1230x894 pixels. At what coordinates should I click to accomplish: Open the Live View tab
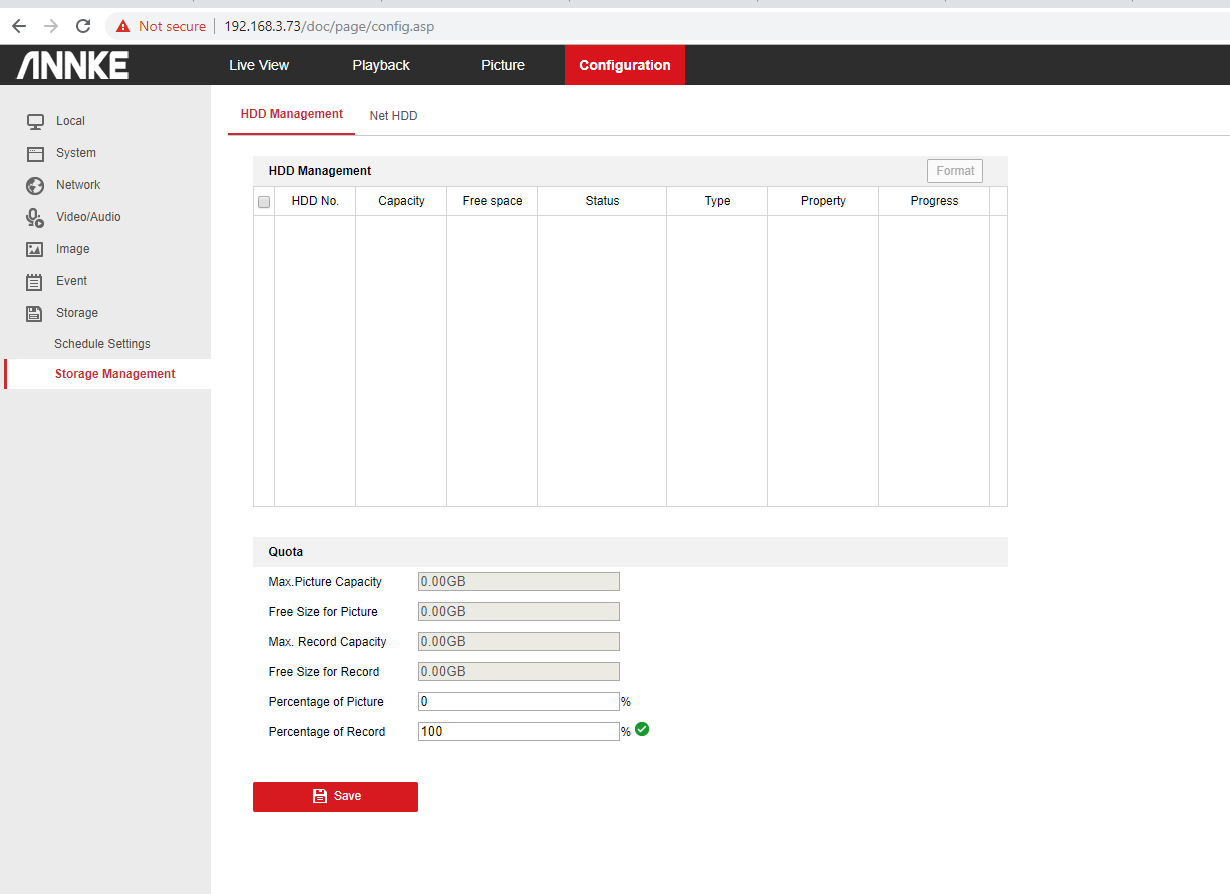click(259, 65)
